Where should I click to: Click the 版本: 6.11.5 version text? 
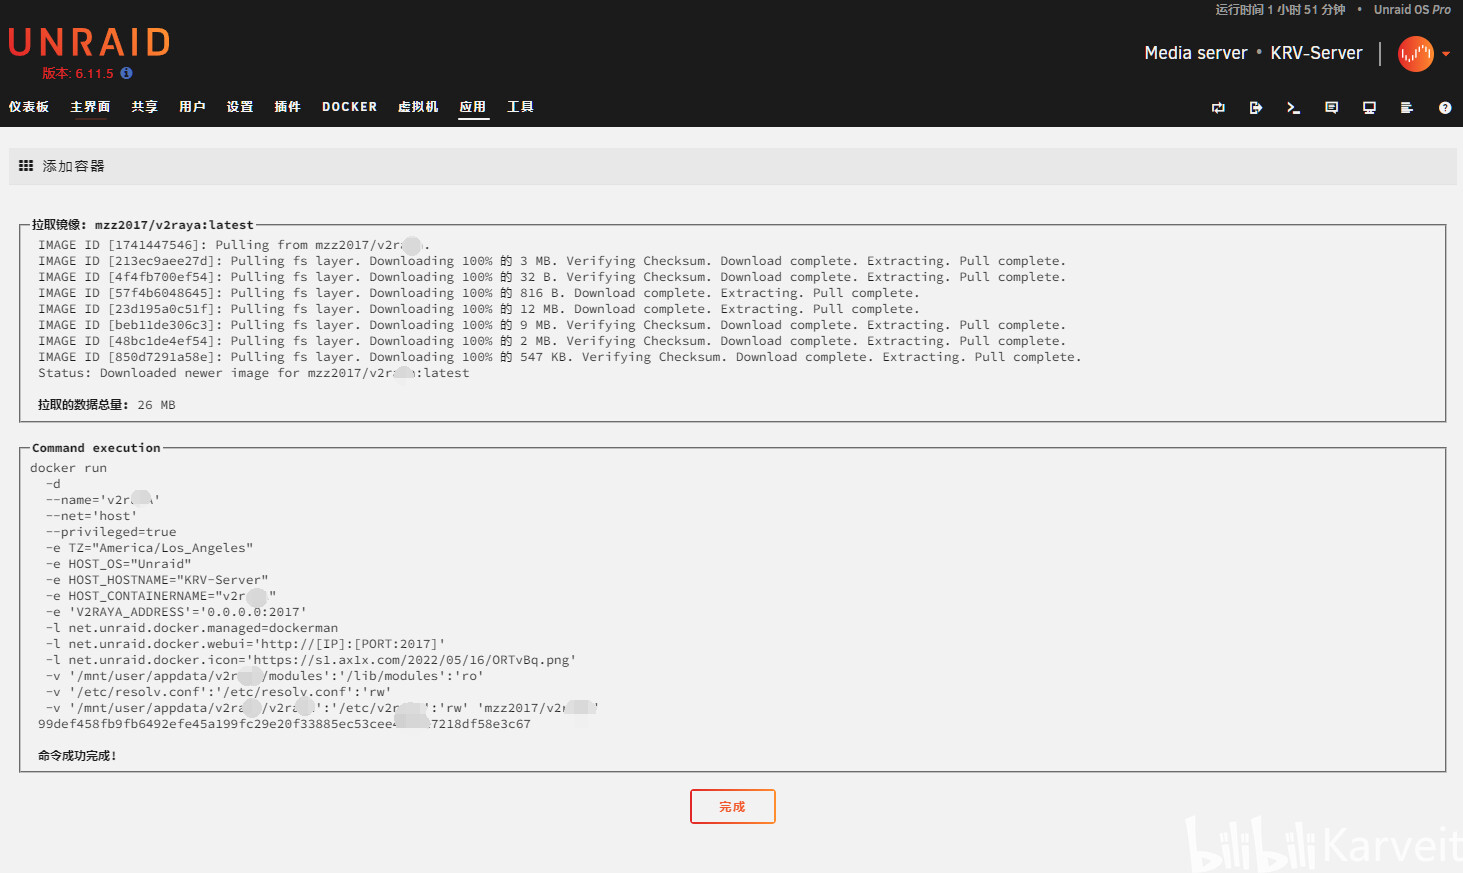pyautogui.click(x=78, y=74)
